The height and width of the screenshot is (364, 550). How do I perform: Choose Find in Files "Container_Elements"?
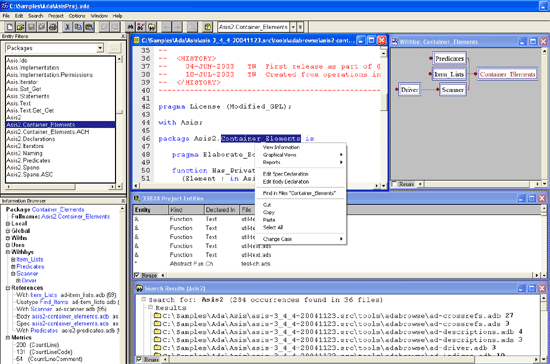click(x=300, y=193)
